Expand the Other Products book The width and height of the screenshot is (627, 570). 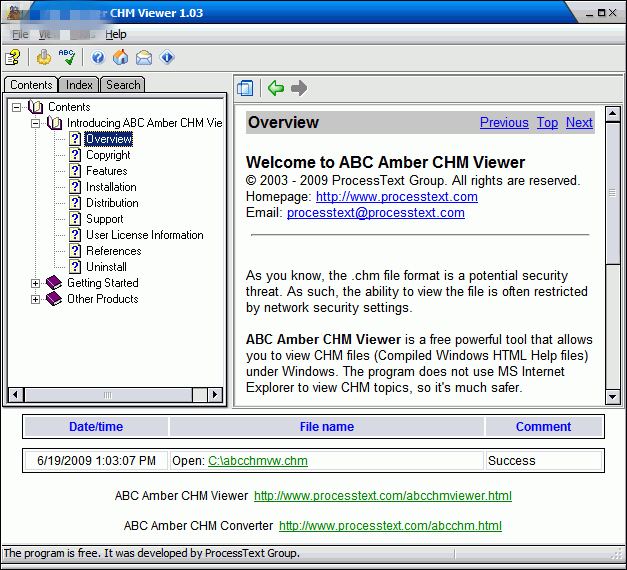click(x=36, y=299)
